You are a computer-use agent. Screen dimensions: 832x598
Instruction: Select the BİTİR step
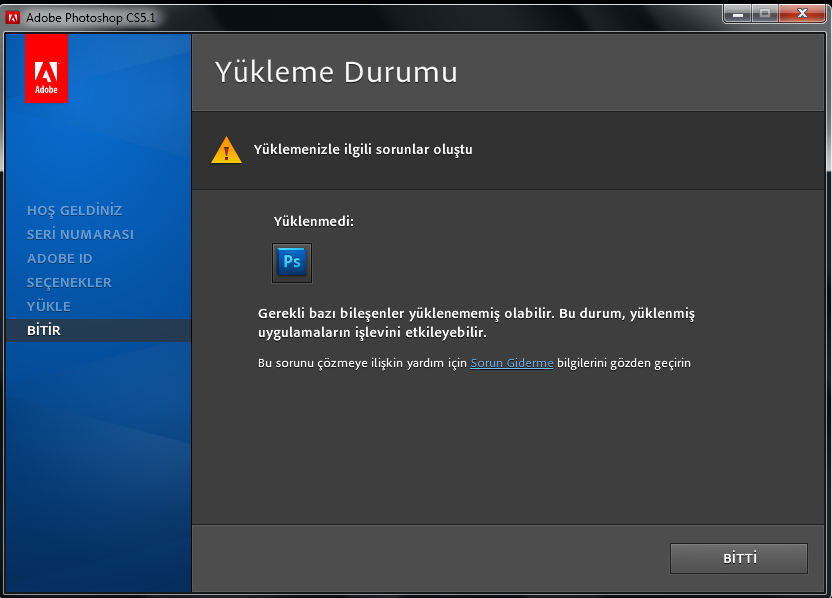[98, 330]
